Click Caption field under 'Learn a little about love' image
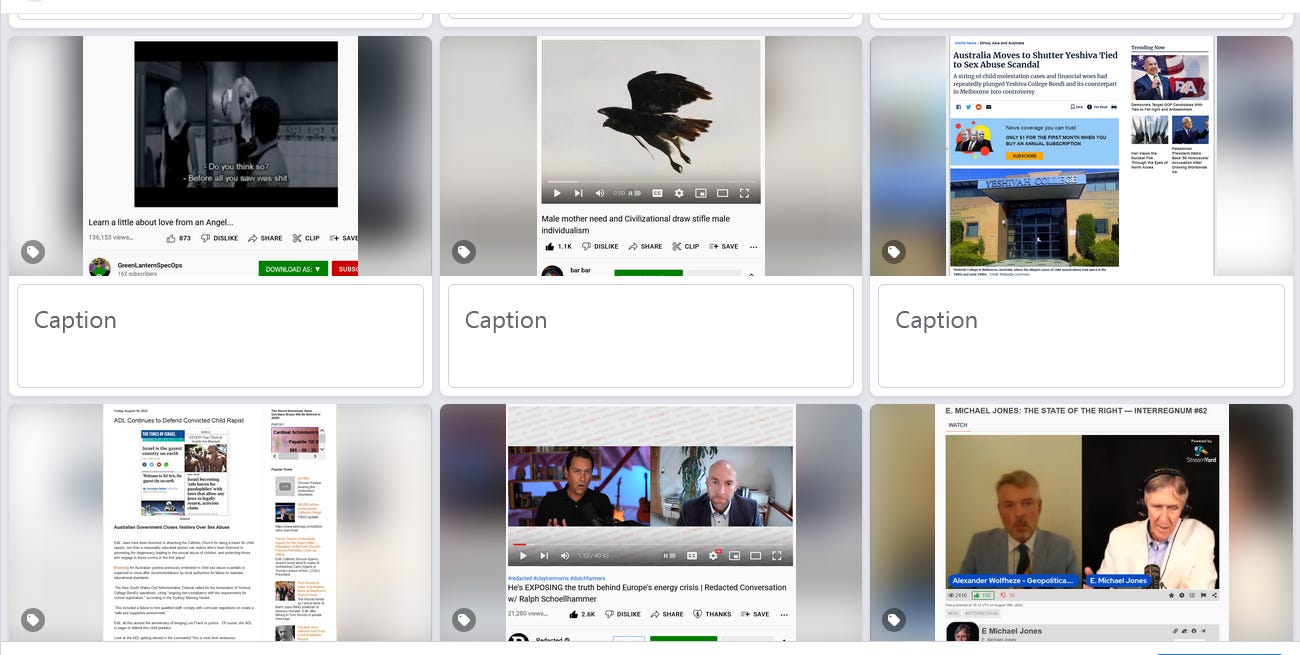This screenshot has height=655, width=1300. click(x=220, y=336)
